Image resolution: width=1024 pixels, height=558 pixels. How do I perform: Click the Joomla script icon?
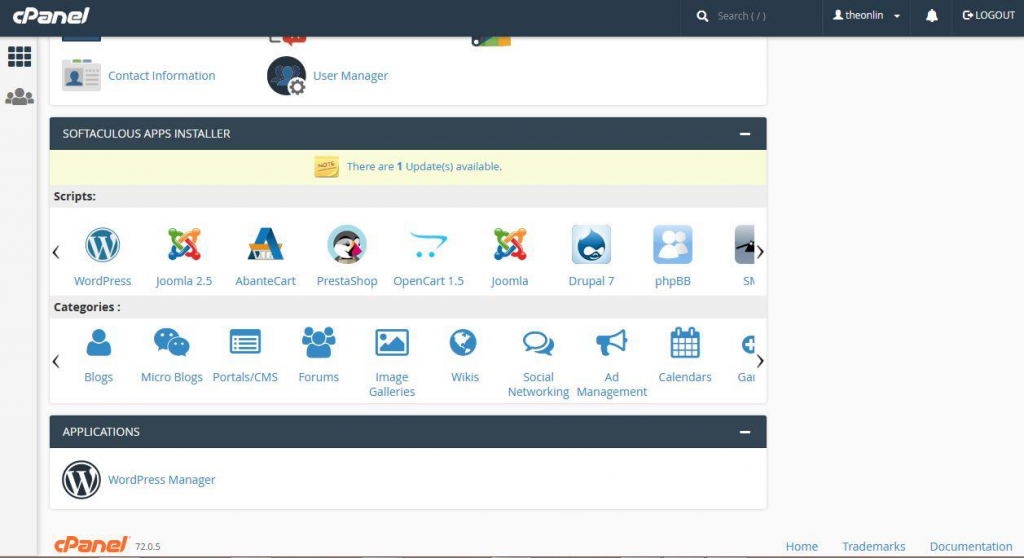(510, 245)
